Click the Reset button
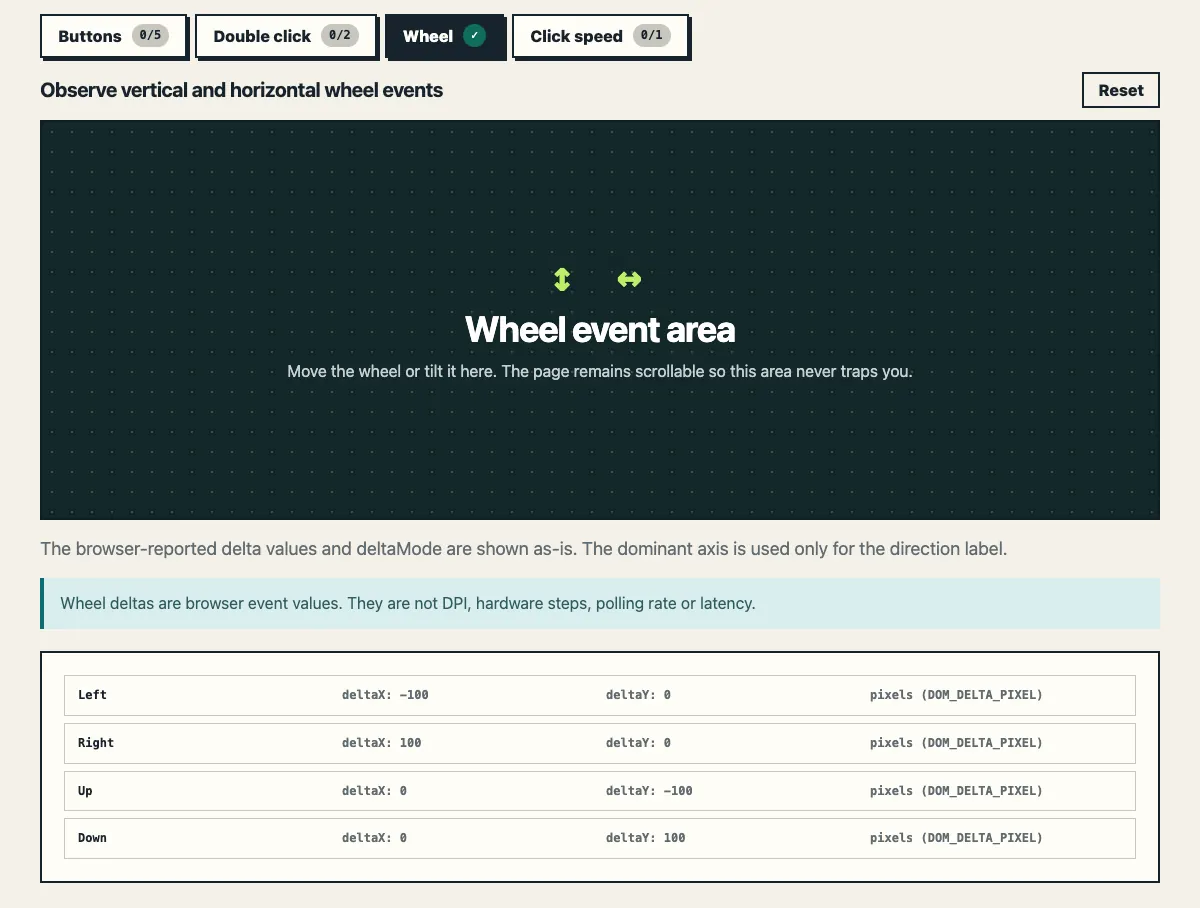Screen dimensions: 1200x908 (x=1121, y=90)
